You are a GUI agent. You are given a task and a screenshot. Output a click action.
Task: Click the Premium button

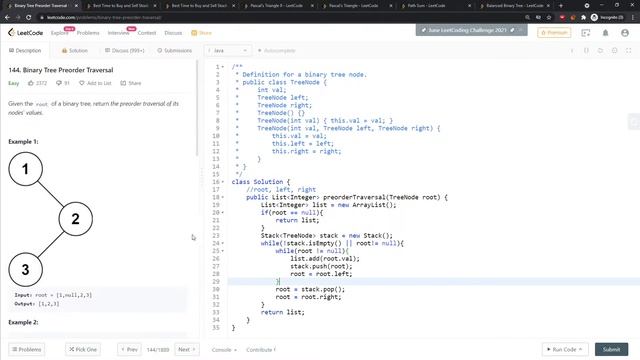click(x=554, y=33)
